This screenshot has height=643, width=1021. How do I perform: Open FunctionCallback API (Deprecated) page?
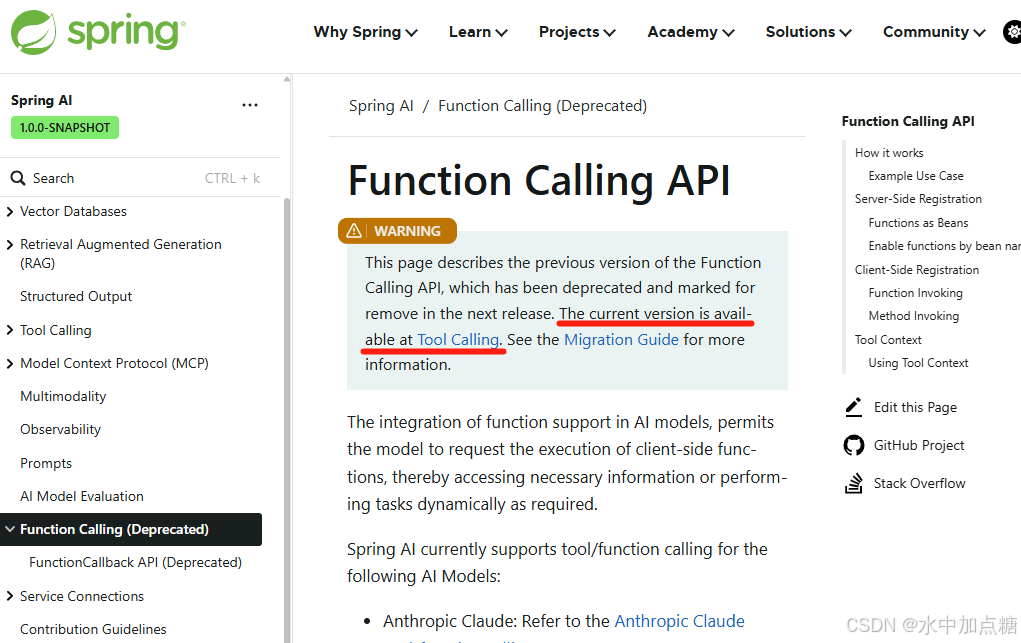coord(135,562)
